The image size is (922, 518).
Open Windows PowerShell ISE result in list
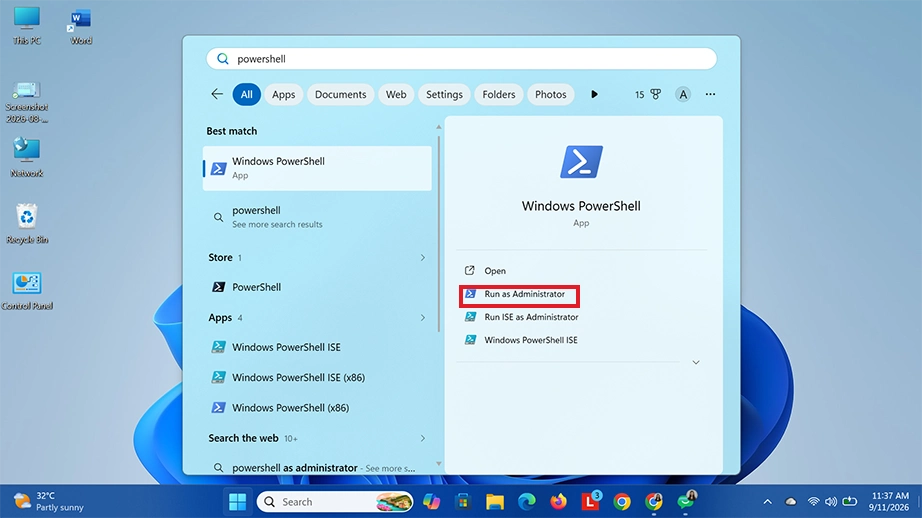[317, 347]
